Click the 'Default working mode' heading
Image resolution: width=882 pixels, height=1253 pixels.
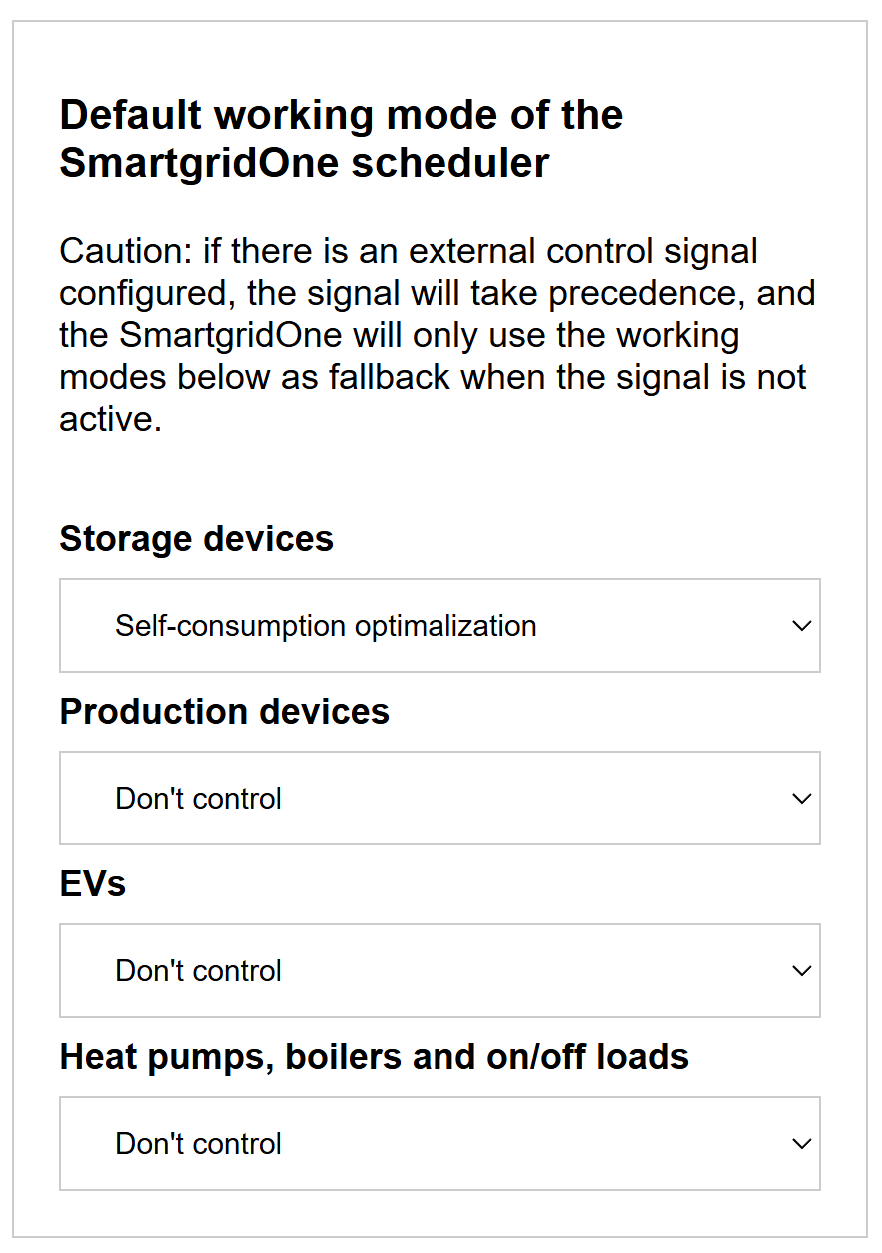(x=341, y=139)
